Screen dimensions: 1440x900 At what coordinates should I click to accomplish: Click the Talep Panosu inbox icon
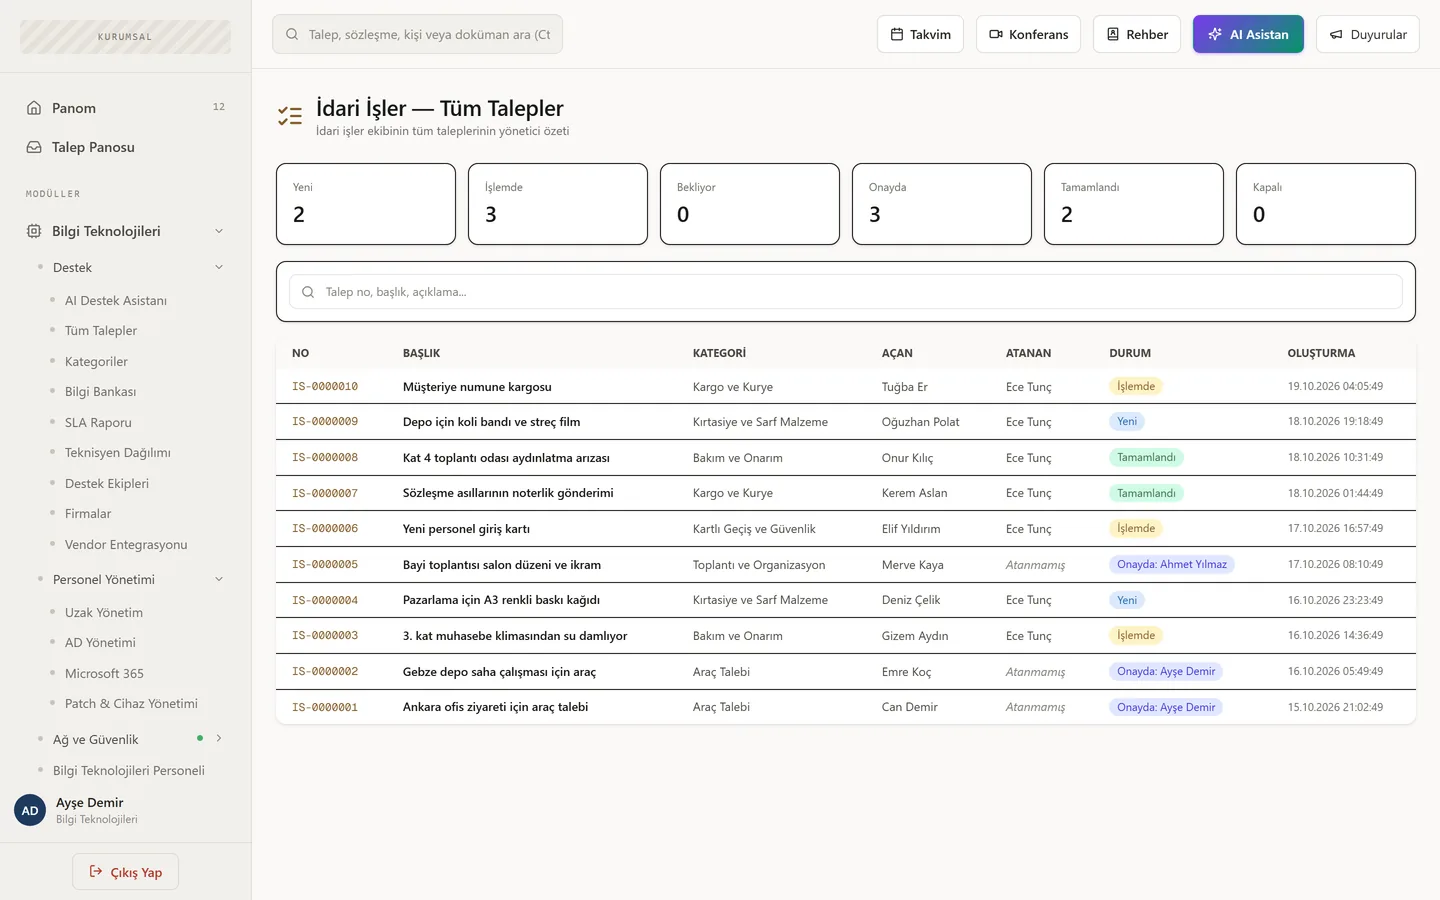(34, 147)
